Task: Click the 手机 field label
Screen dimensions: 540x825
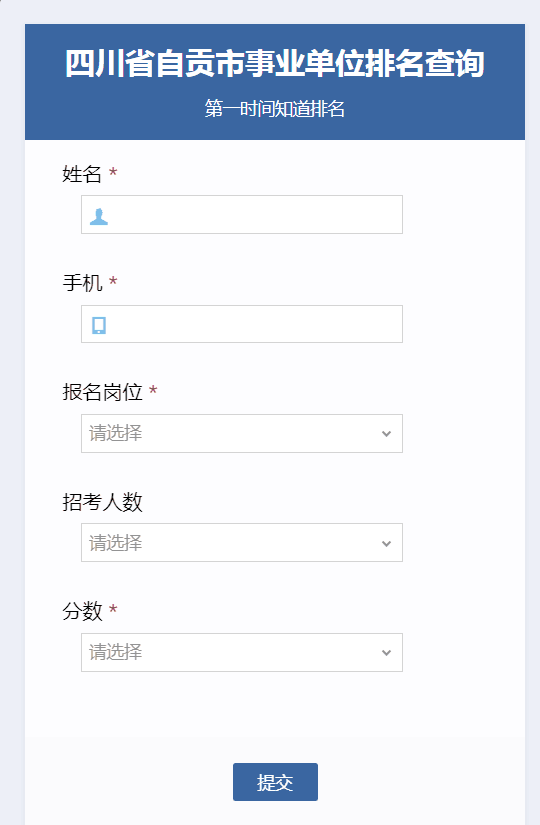Action: (x=82, y=283)
